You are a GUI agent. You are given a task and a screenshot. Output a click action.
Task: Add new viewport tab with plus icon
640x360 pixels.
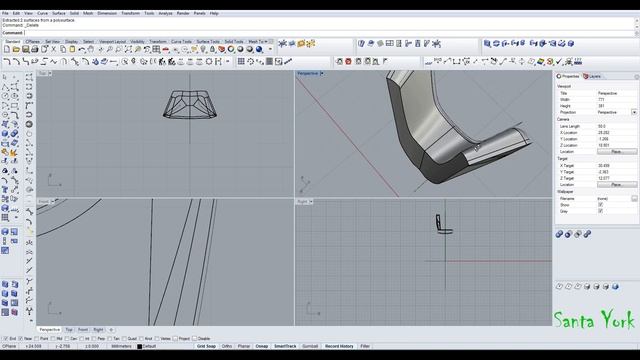point(111,329)
